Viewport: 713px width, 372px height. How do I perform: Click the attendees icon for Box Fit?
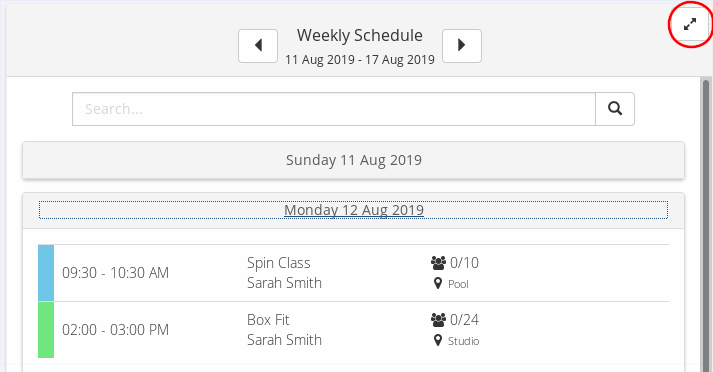pyautogui.click(x=438, y=320)
